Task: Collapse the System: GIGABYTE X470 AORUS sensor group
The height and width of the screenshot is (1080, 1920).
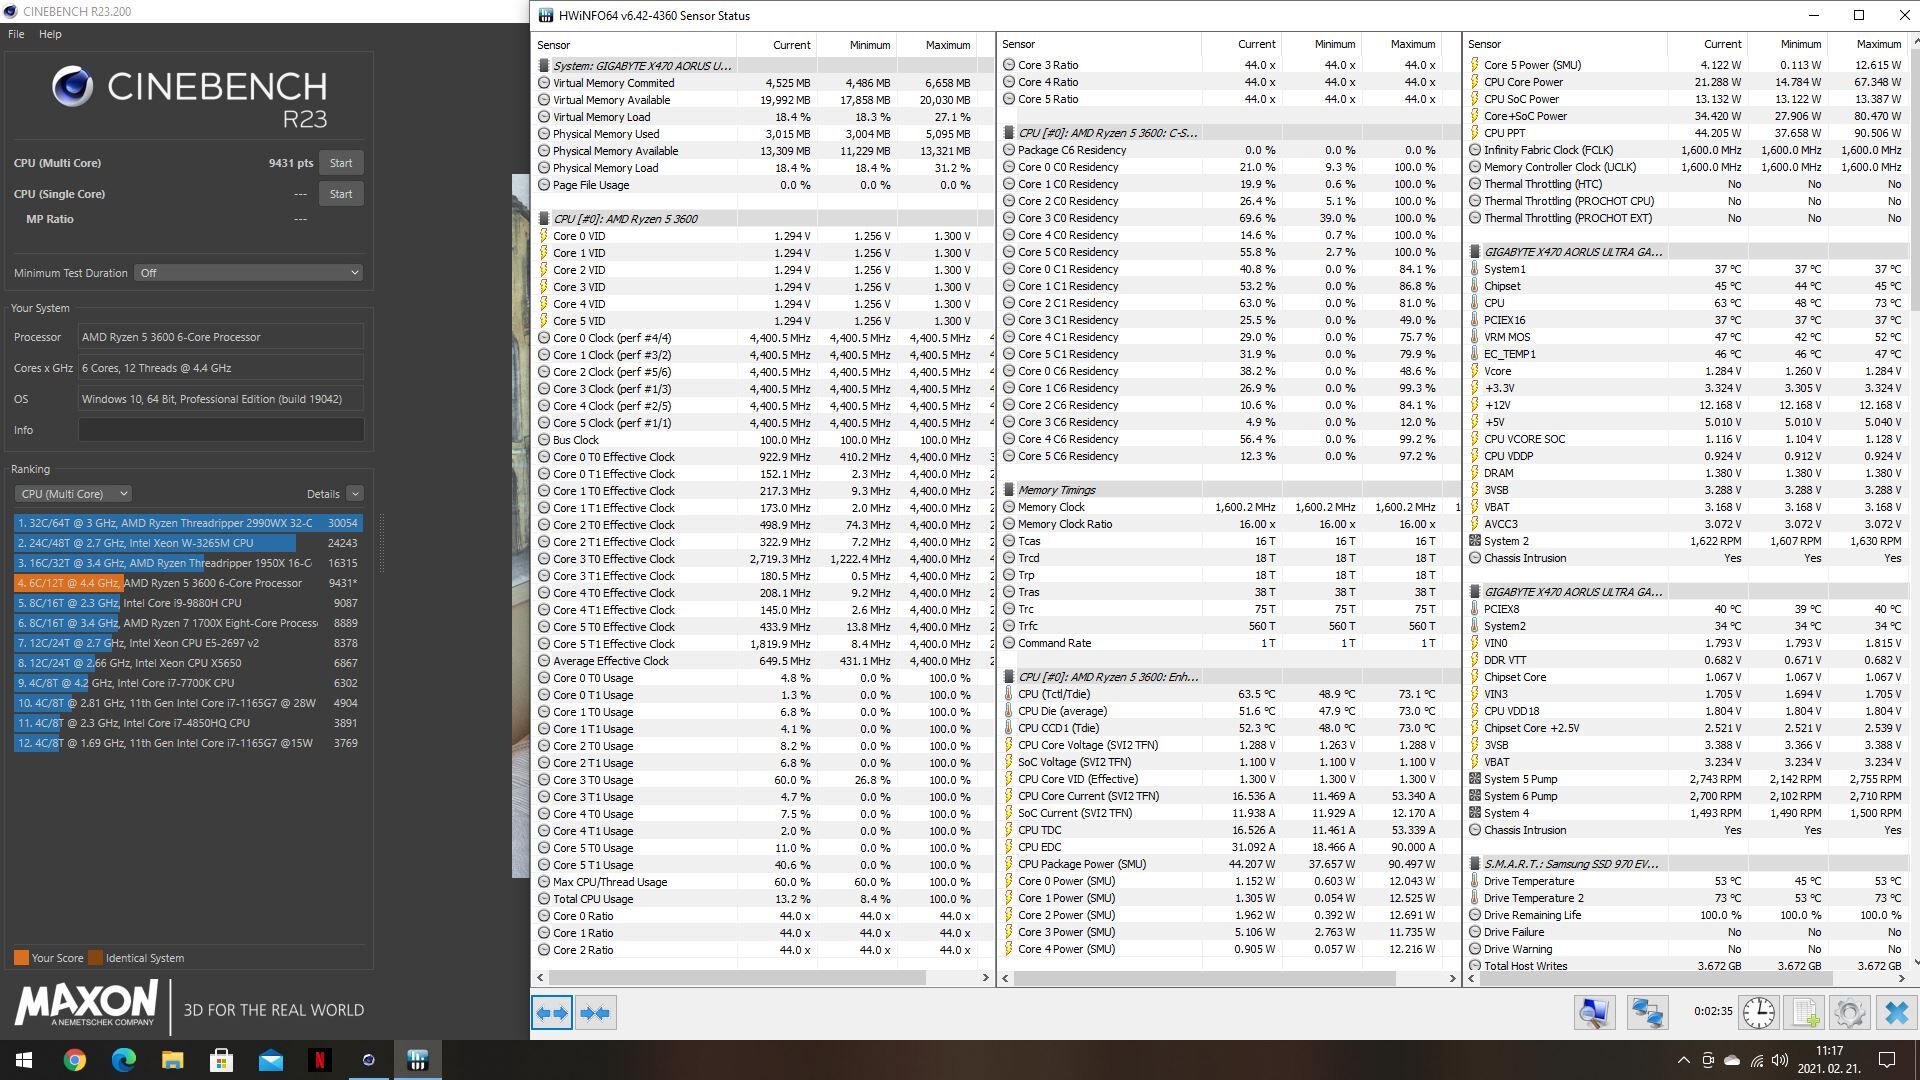Action: click(x=544, y=66)
